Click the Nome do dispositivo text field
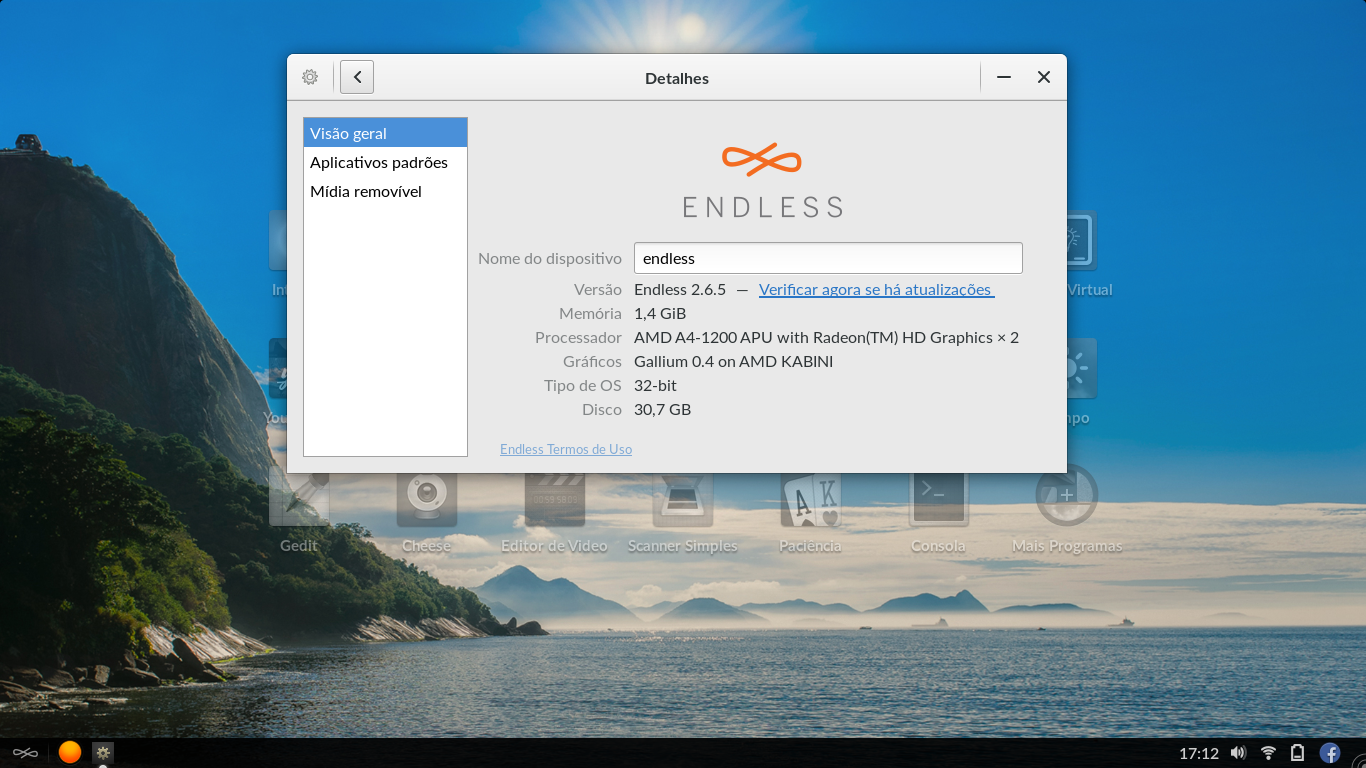Screen dimensions: 1366x768 (828, 258)
